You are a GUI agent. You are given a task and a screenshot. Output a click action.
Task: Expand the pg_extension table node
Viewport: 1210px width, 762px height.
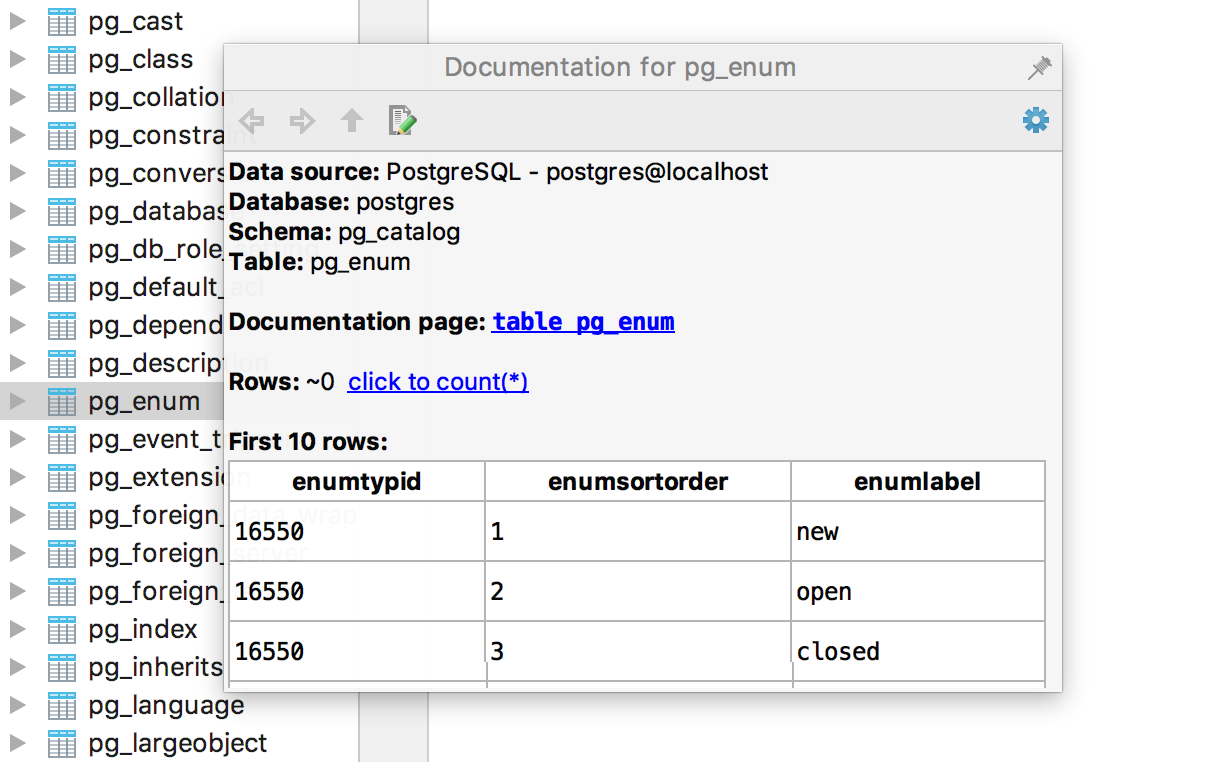coord(17,477)
